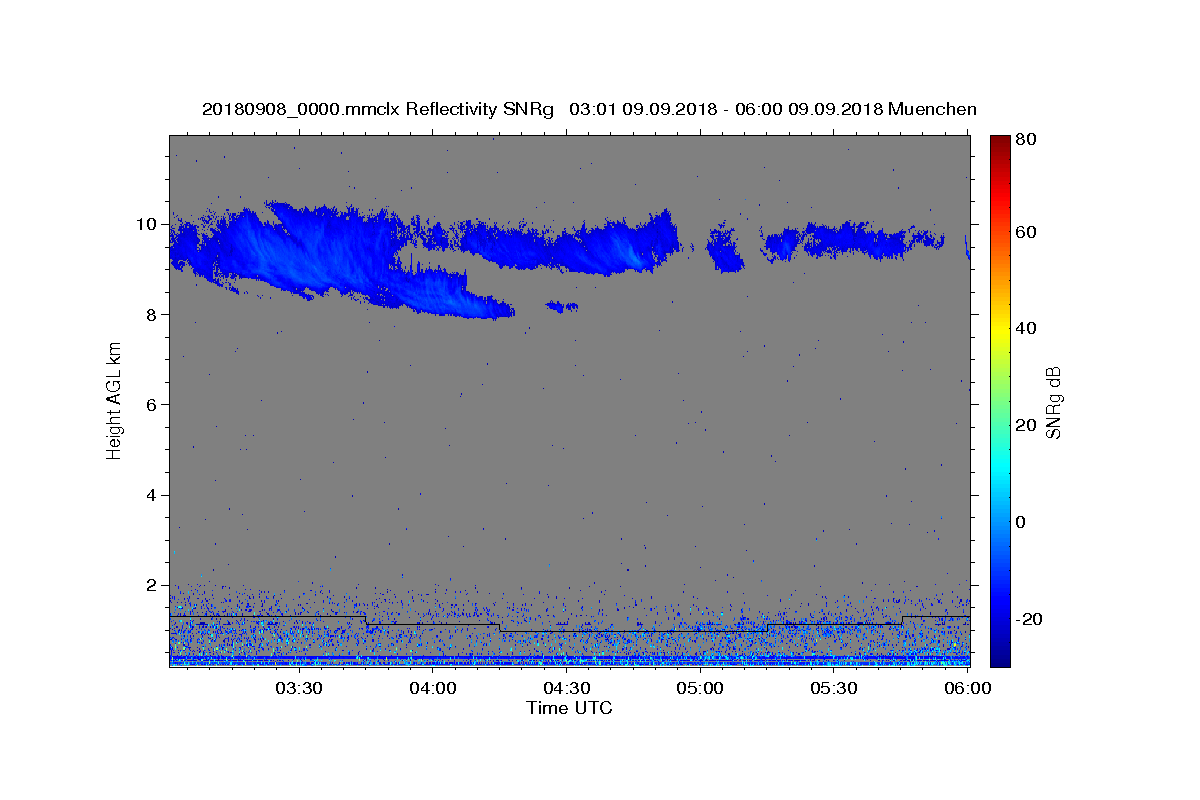Click the SNRg dB colorbar title

pyautogui.click(x=1052, y=401)
